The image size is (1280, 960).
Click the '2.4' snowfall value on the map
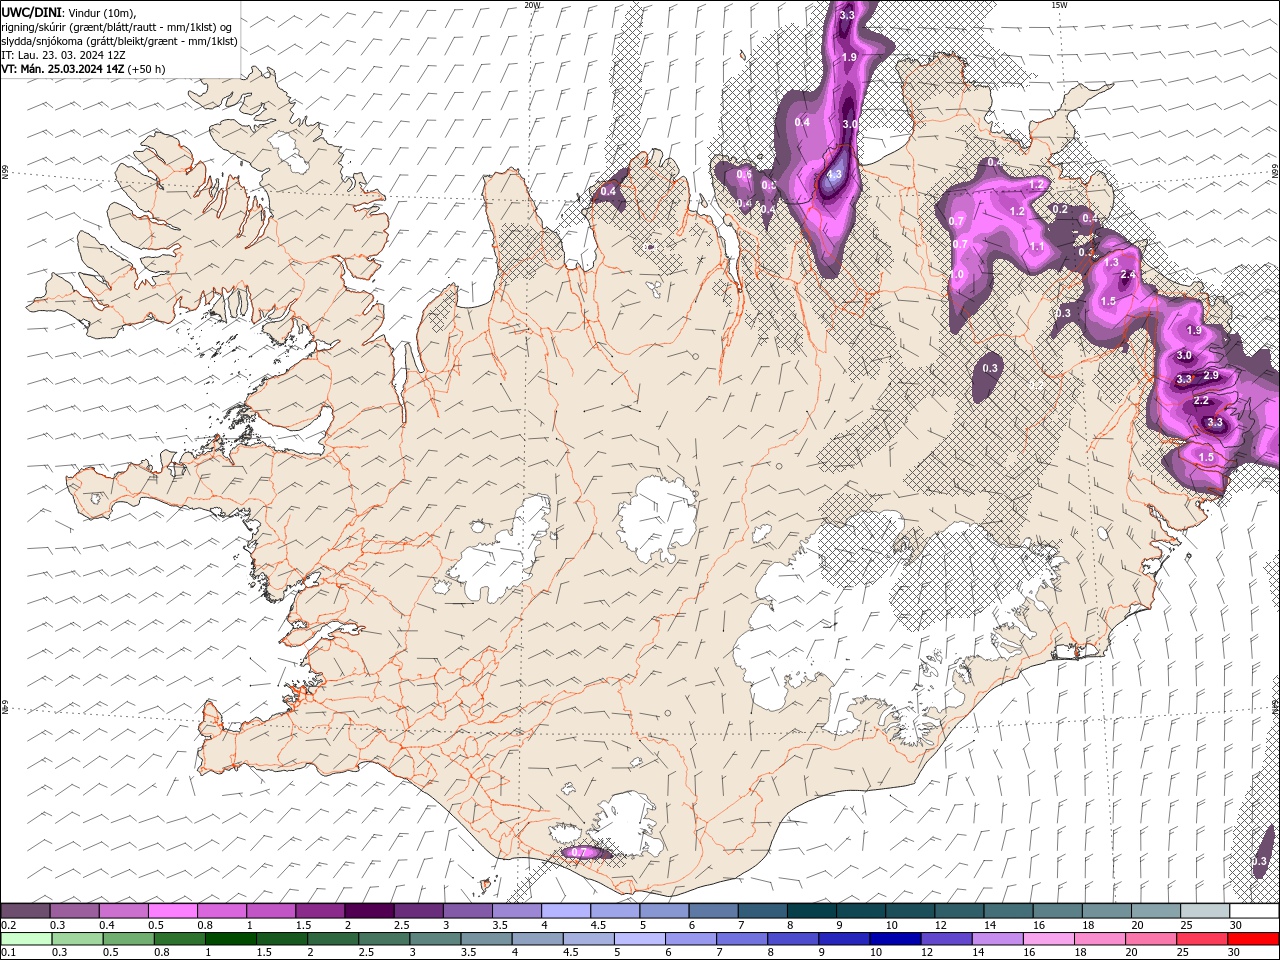tap(1129, 275)
